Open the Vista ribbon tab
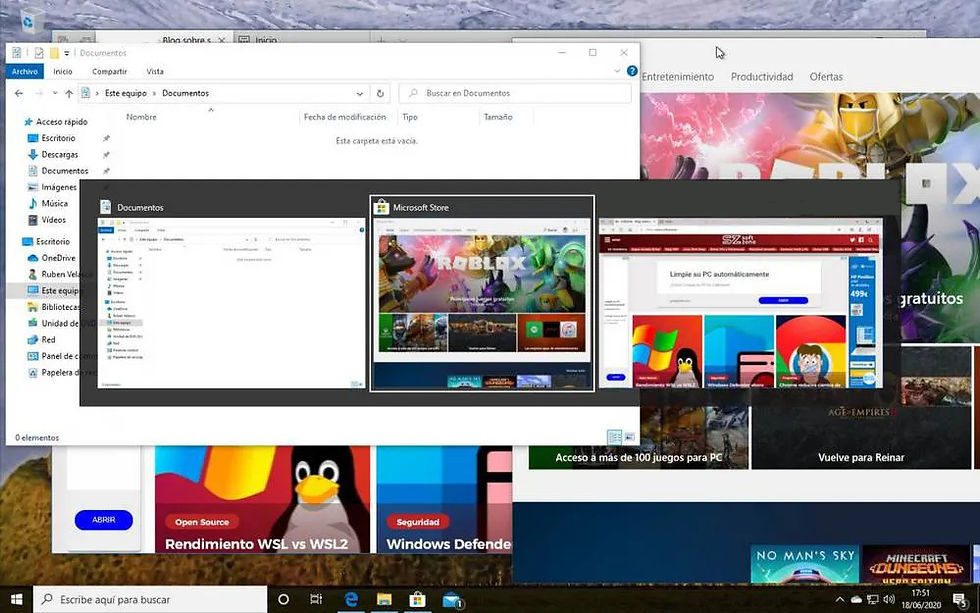980x613 pixels. point(155,72)
